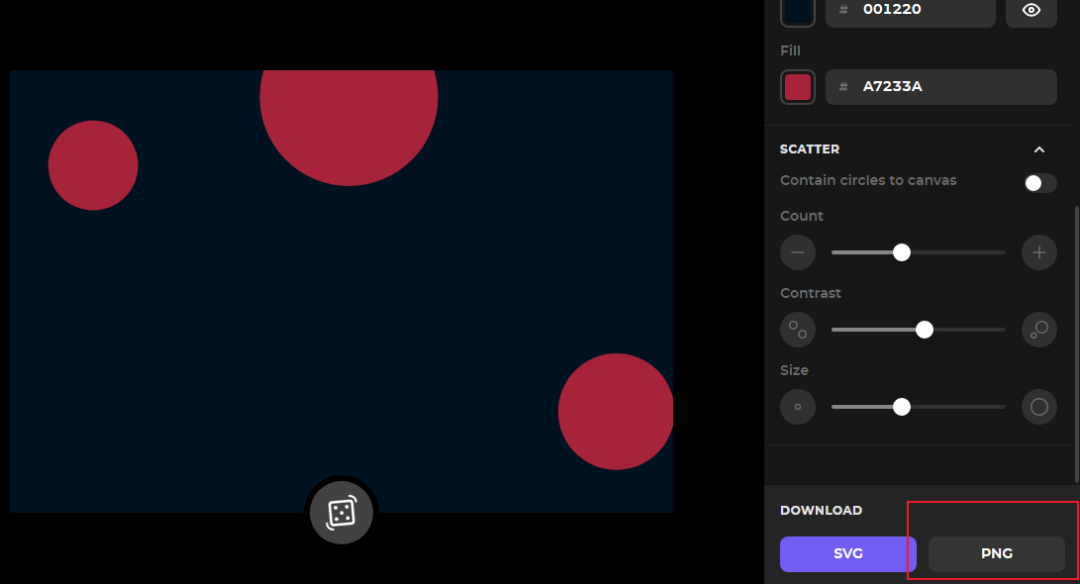Click the Size slider handle

(x=901, y=407)
